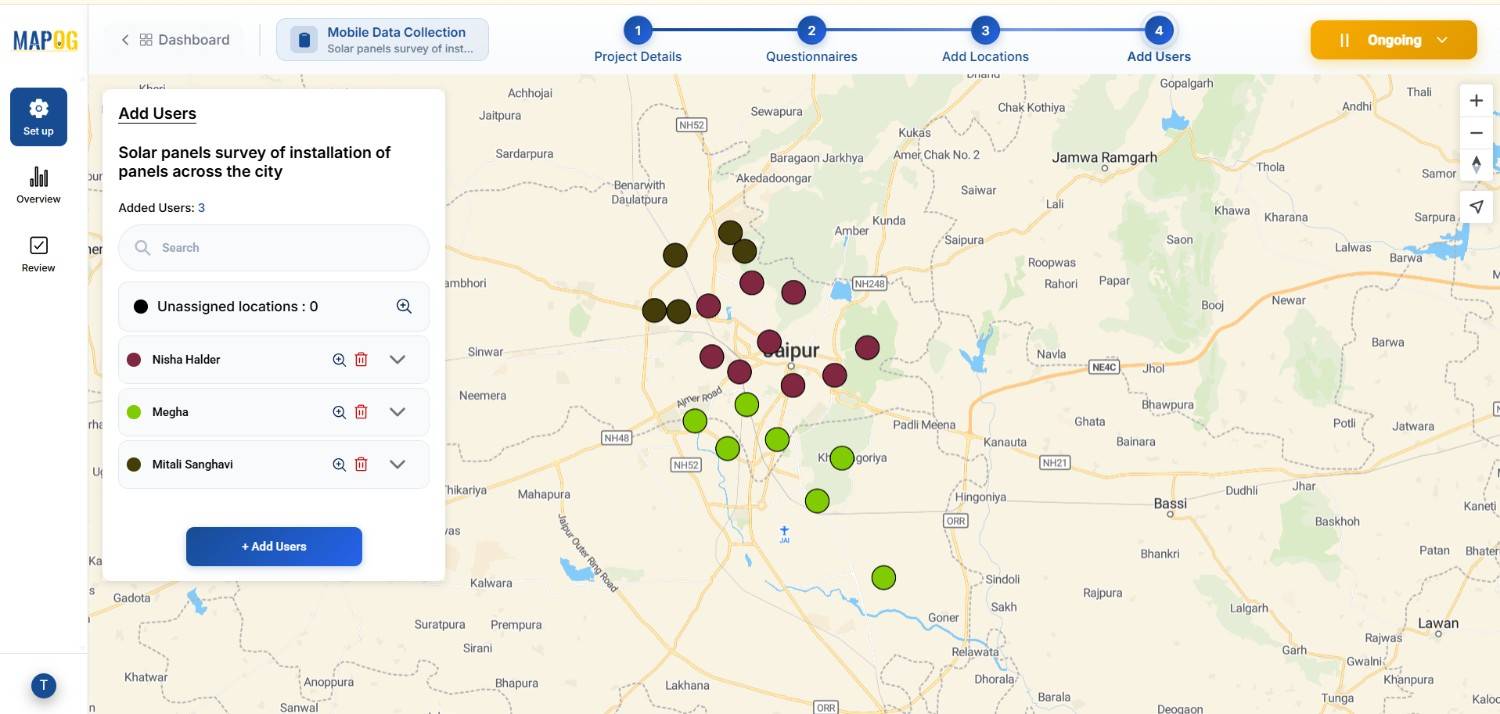Expand Nisha Halder's user entry
The width and height of the screenshot is (1500, 714).
point(398,359)
